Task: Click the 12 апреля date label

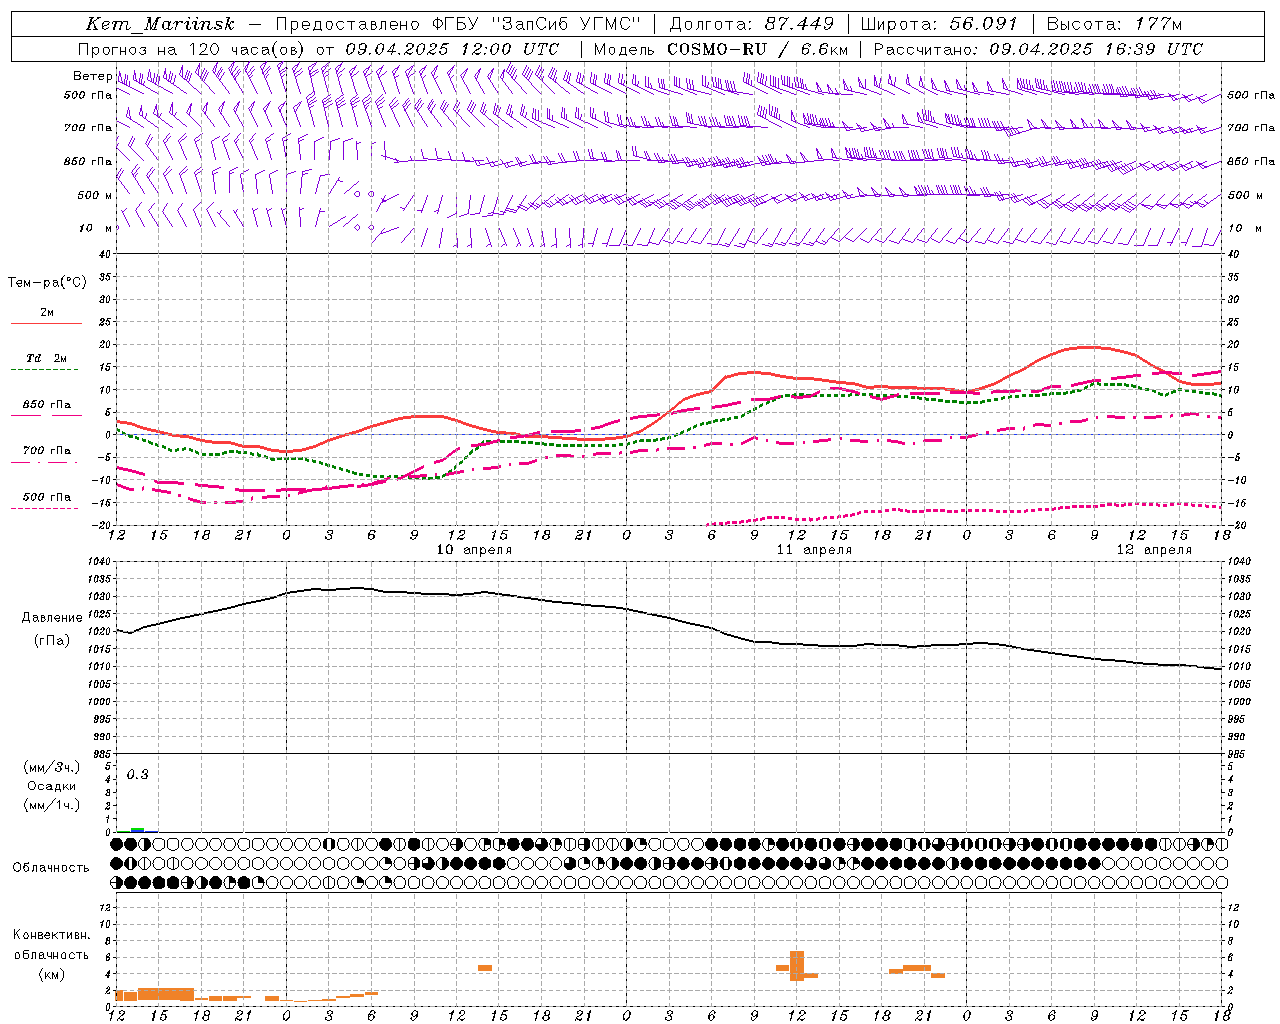Action: (x=1154, y=549)
